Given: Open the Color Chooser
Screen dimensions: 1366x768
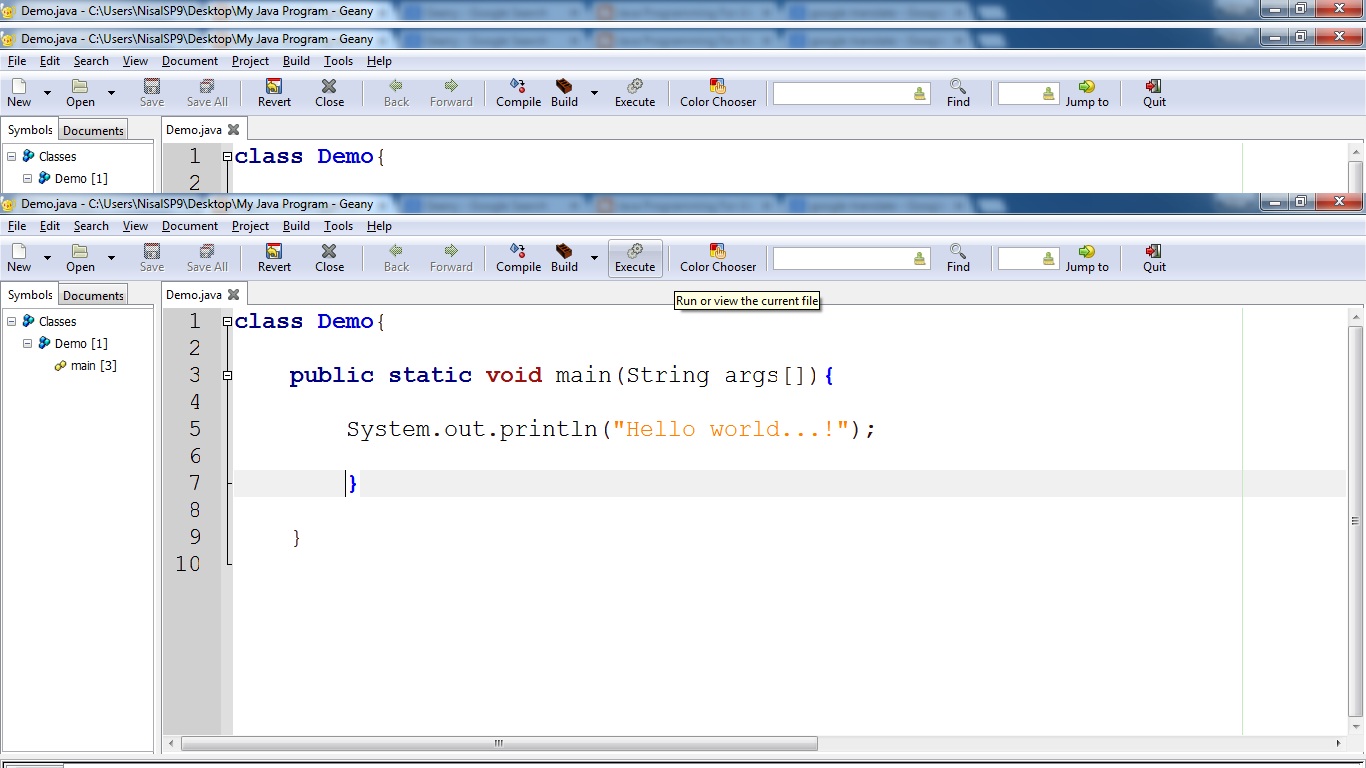Looking at the screenshot, I should pyautogui.click(x=716, y=258).
